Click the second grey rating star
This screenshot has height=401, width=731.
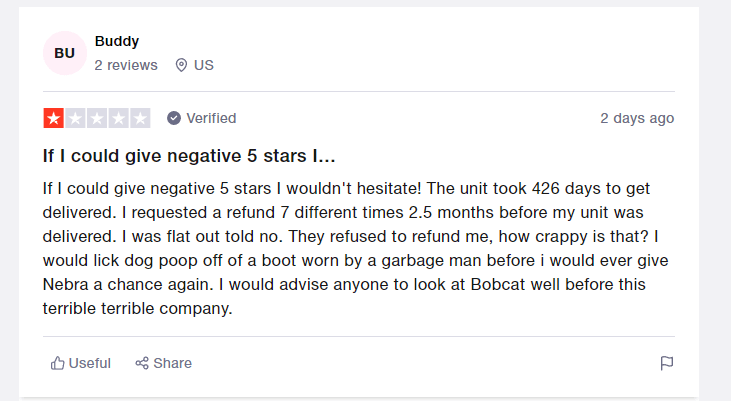coord(75,118)
